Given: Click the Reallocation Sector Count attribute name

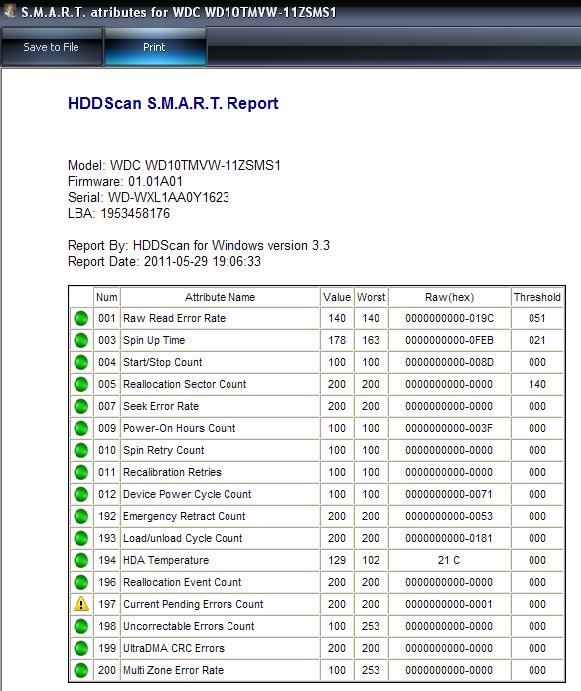Looking at the screenshot, I should pos(185,384).
